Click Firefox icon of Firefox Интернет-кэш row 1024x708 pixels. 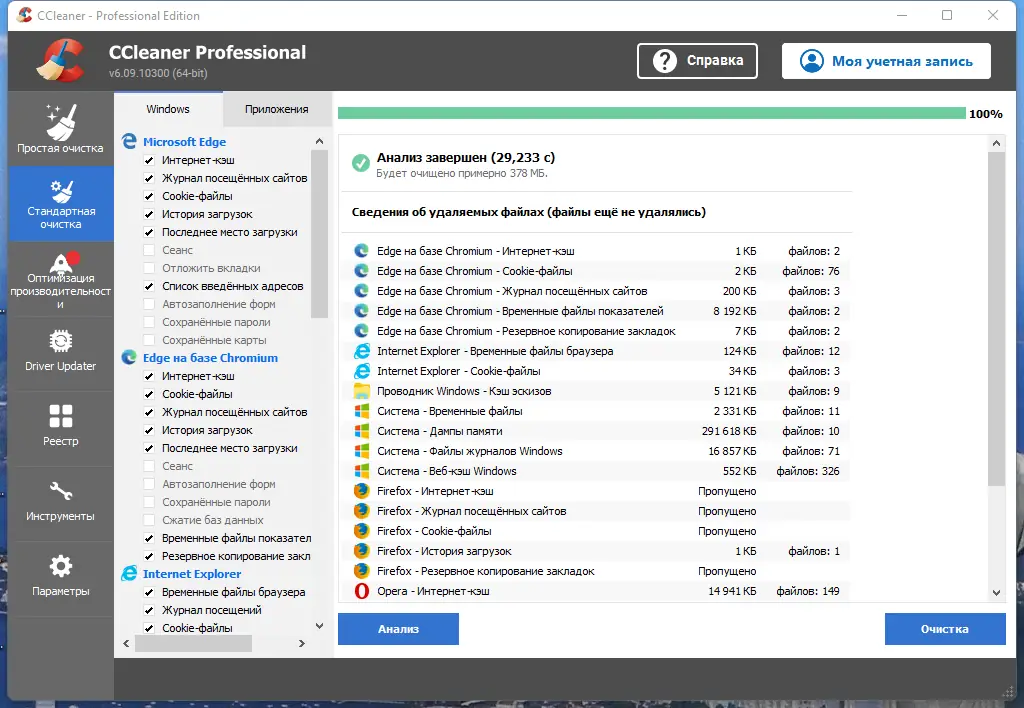pyautogui.click(x=361, y=491)
